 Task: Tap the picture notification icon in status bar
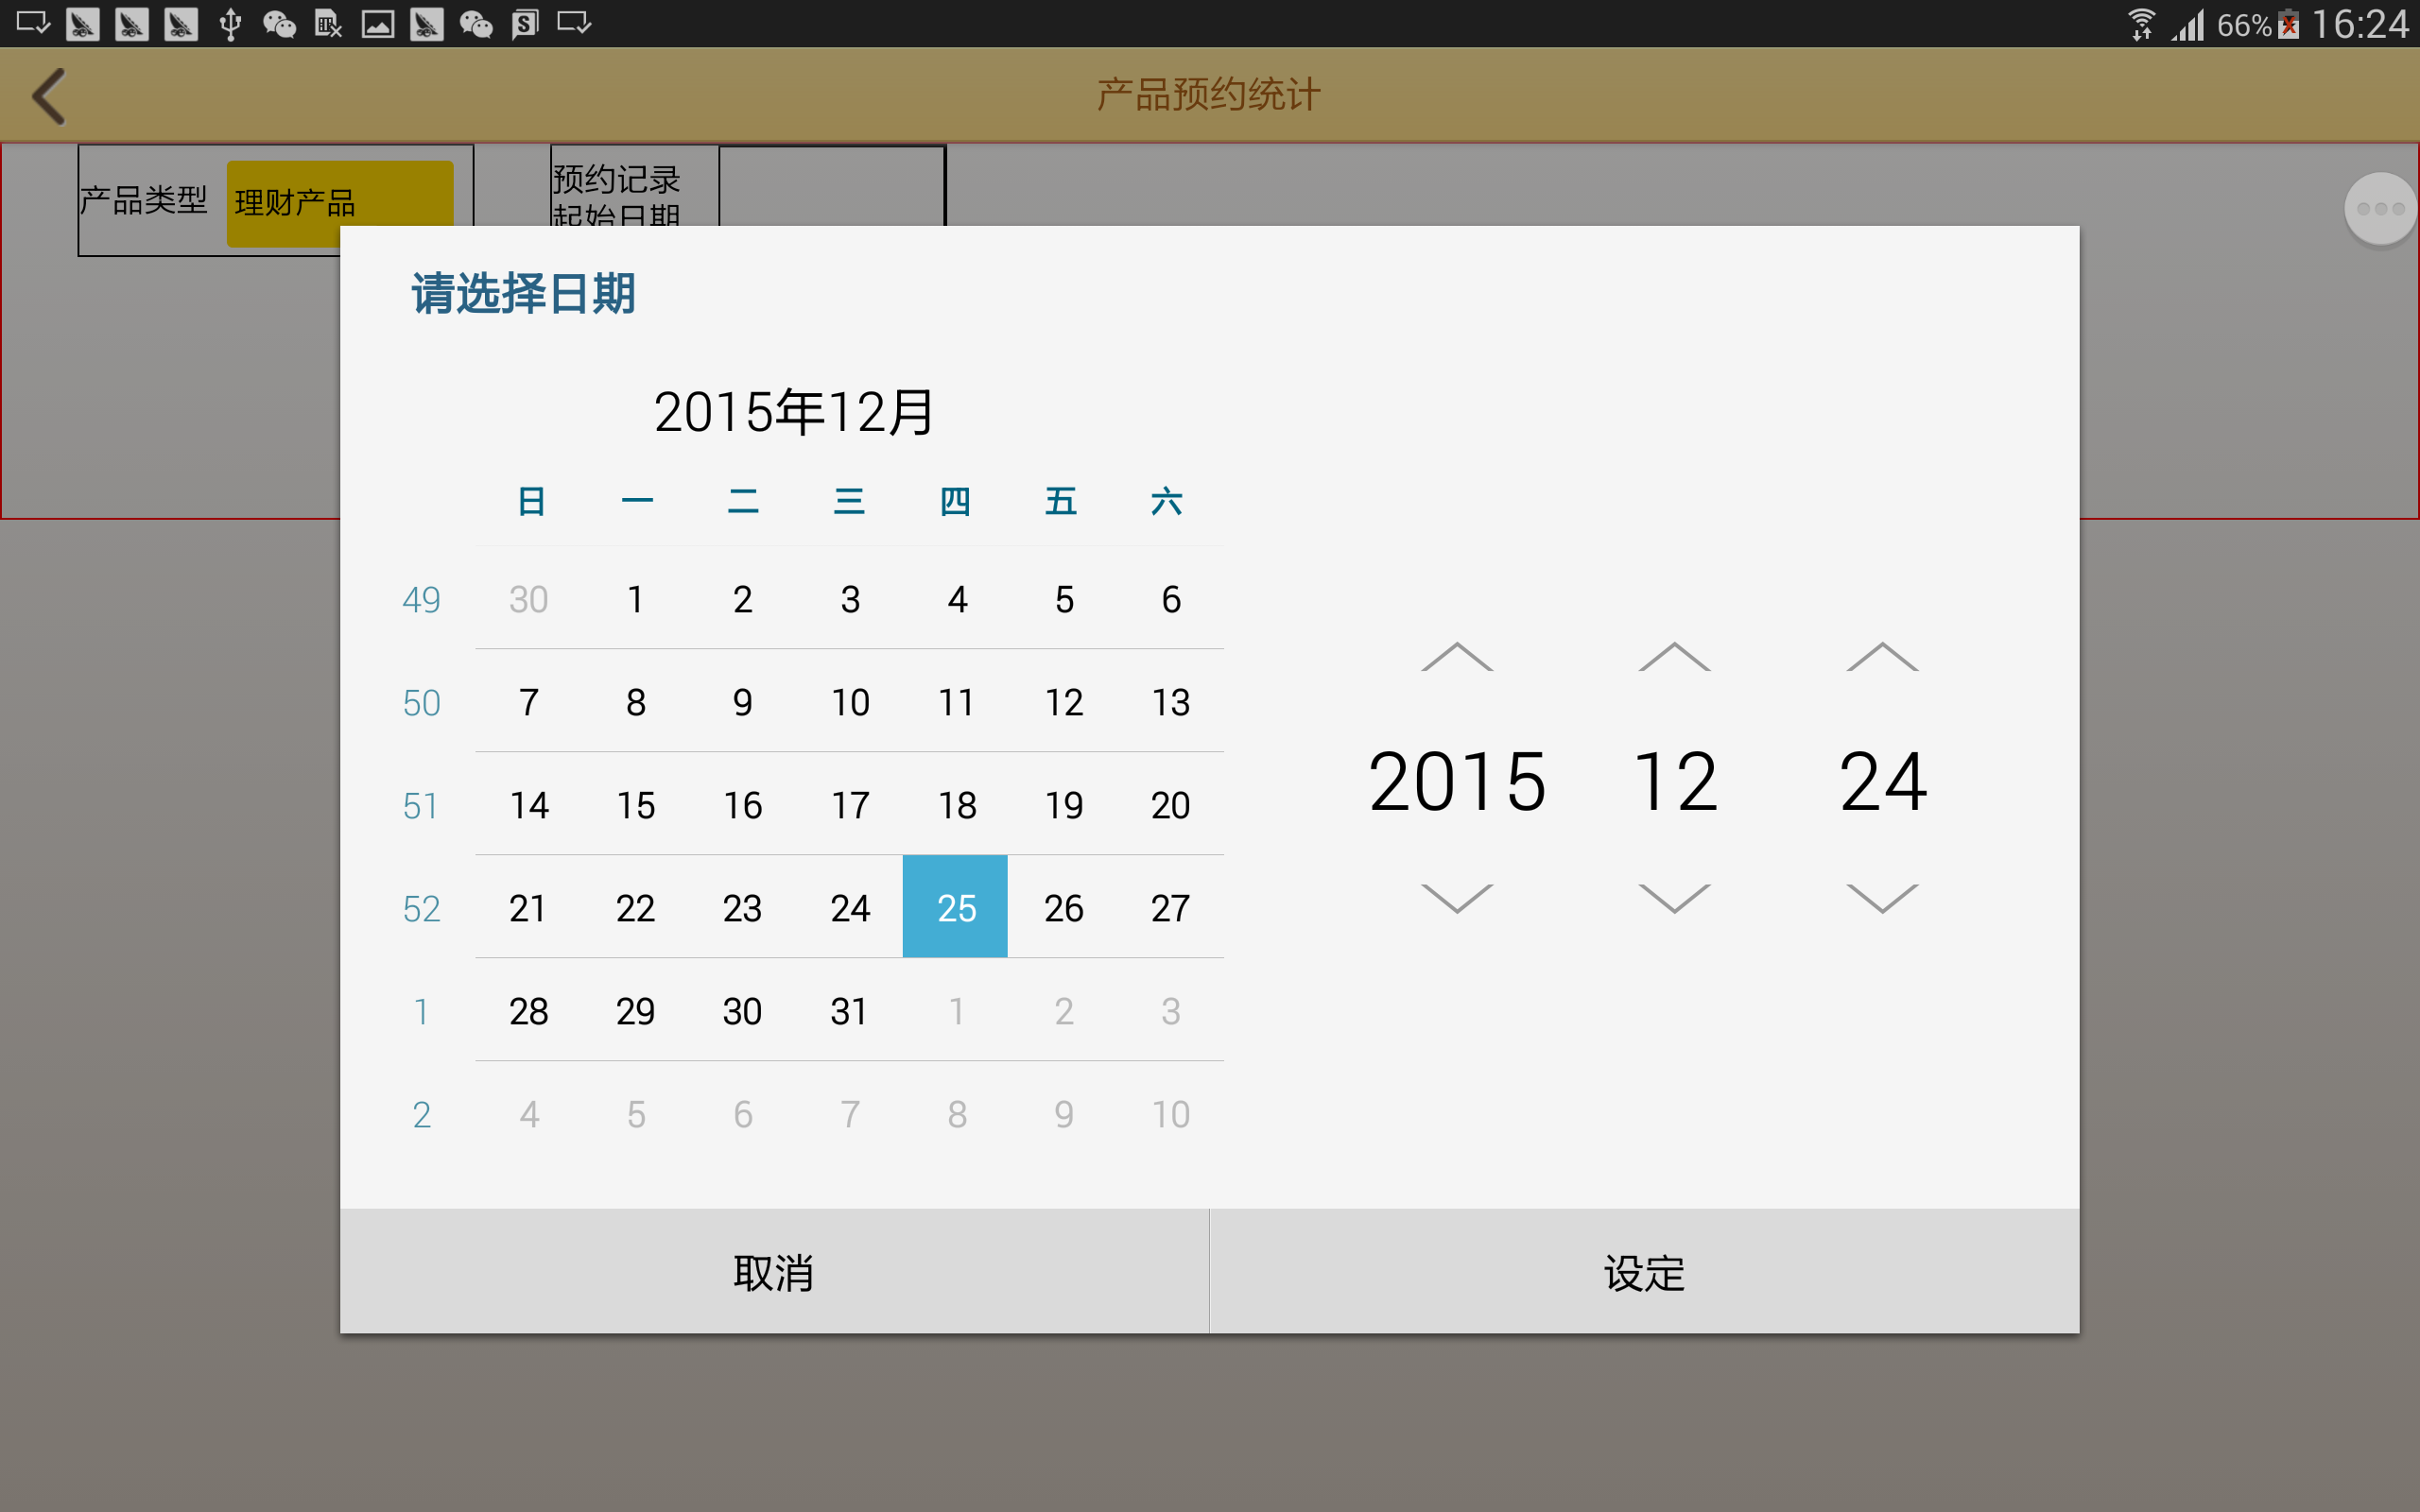[x=377, y=24]
